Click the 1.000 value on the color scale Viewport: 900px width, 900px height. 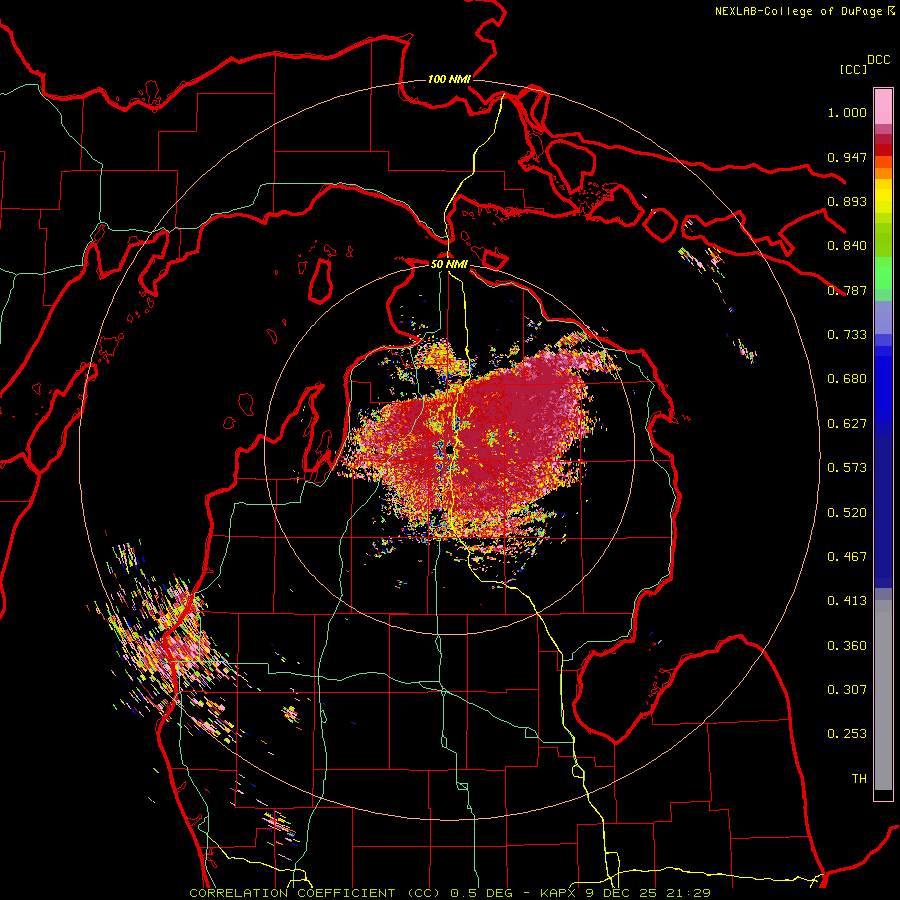coord(847,112)
